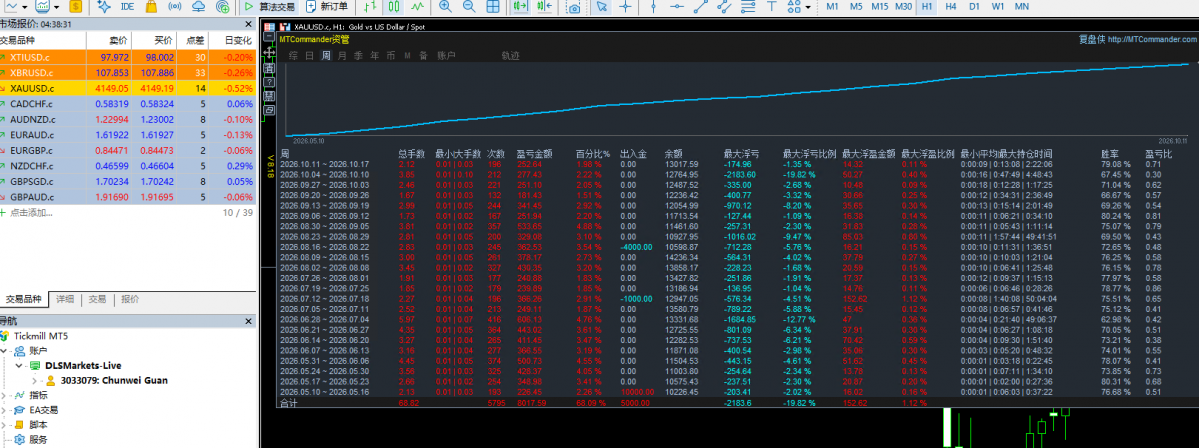Select the Fibonacci retracement tool
This screenshot has width=1199, height=448.
coord(749,7)
